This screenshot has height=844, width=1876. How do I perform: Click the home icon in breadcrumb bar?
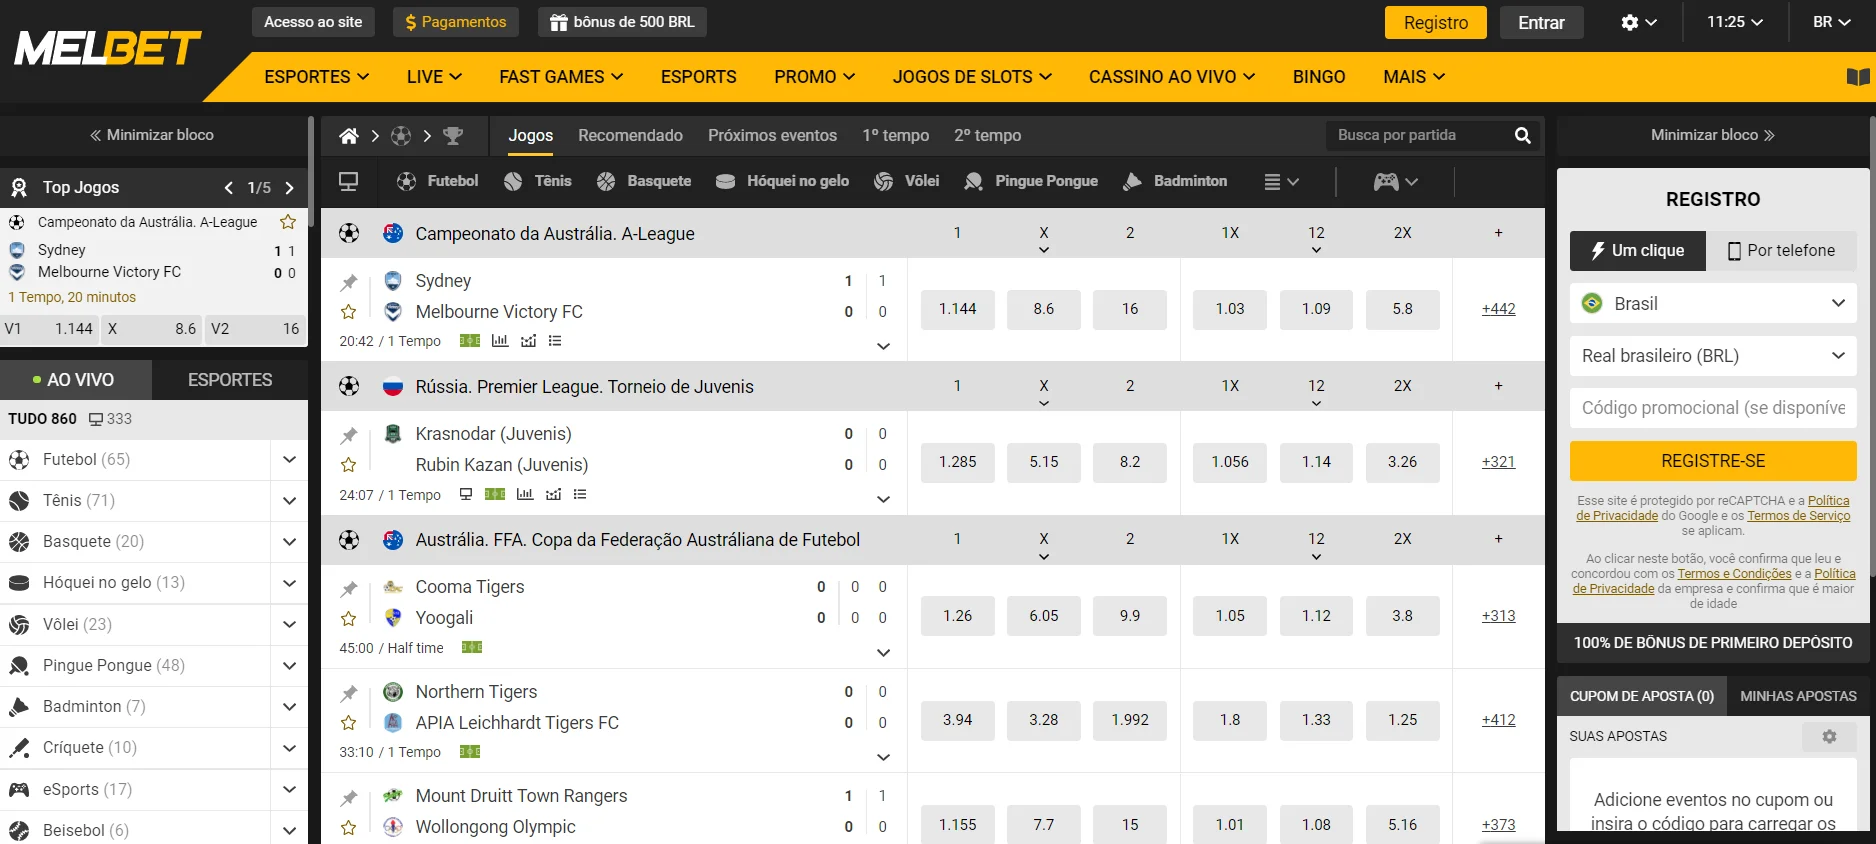tap(349, 136)
